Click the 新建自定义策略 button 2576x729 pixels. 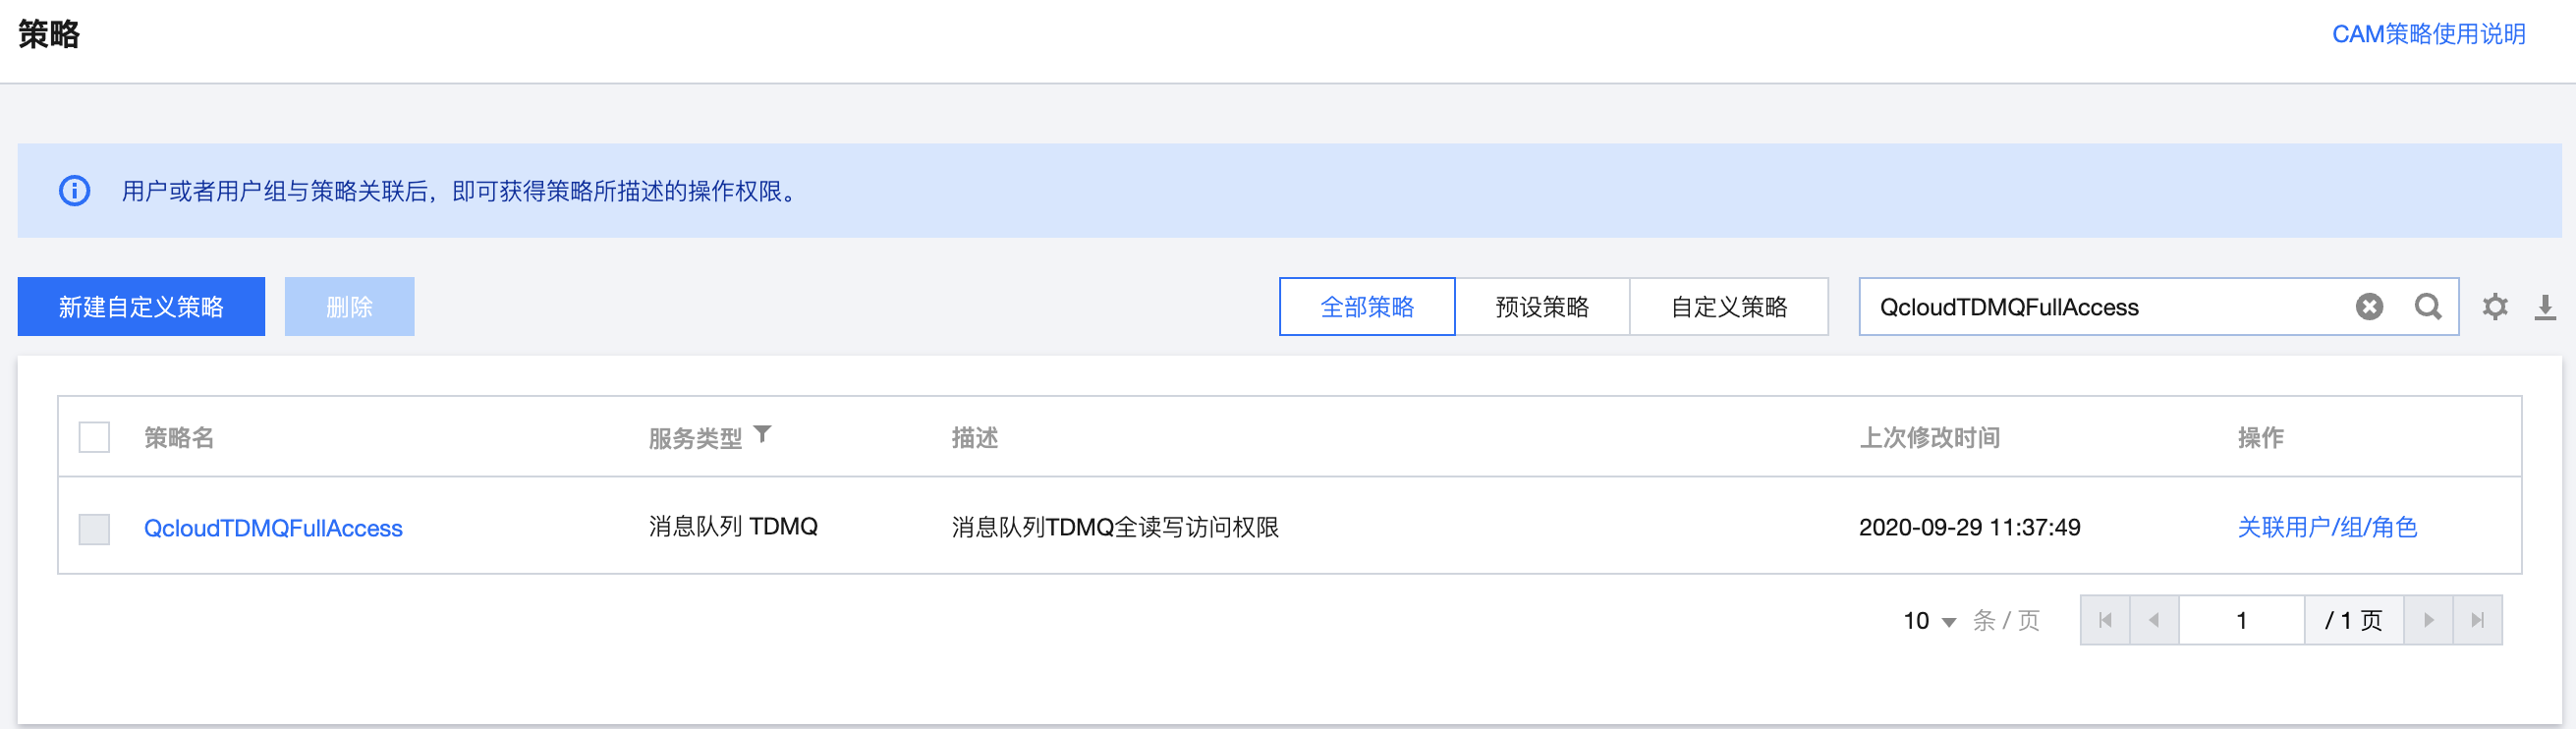141,307
